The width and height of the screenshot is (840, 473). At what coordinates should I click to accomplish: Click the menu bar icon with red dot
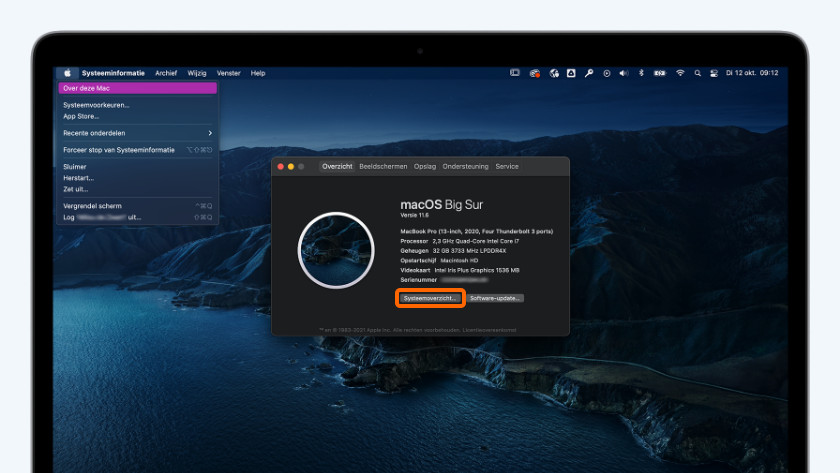535,73
